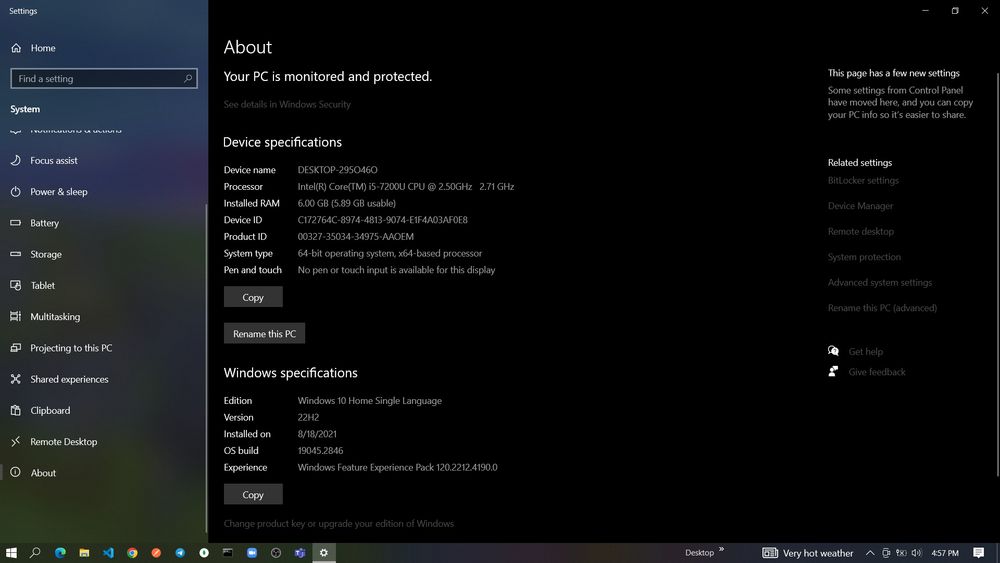Viewport: 1000px width, 563px height.
Task: Click the Get help link
Action: click(x=865, y=351)
